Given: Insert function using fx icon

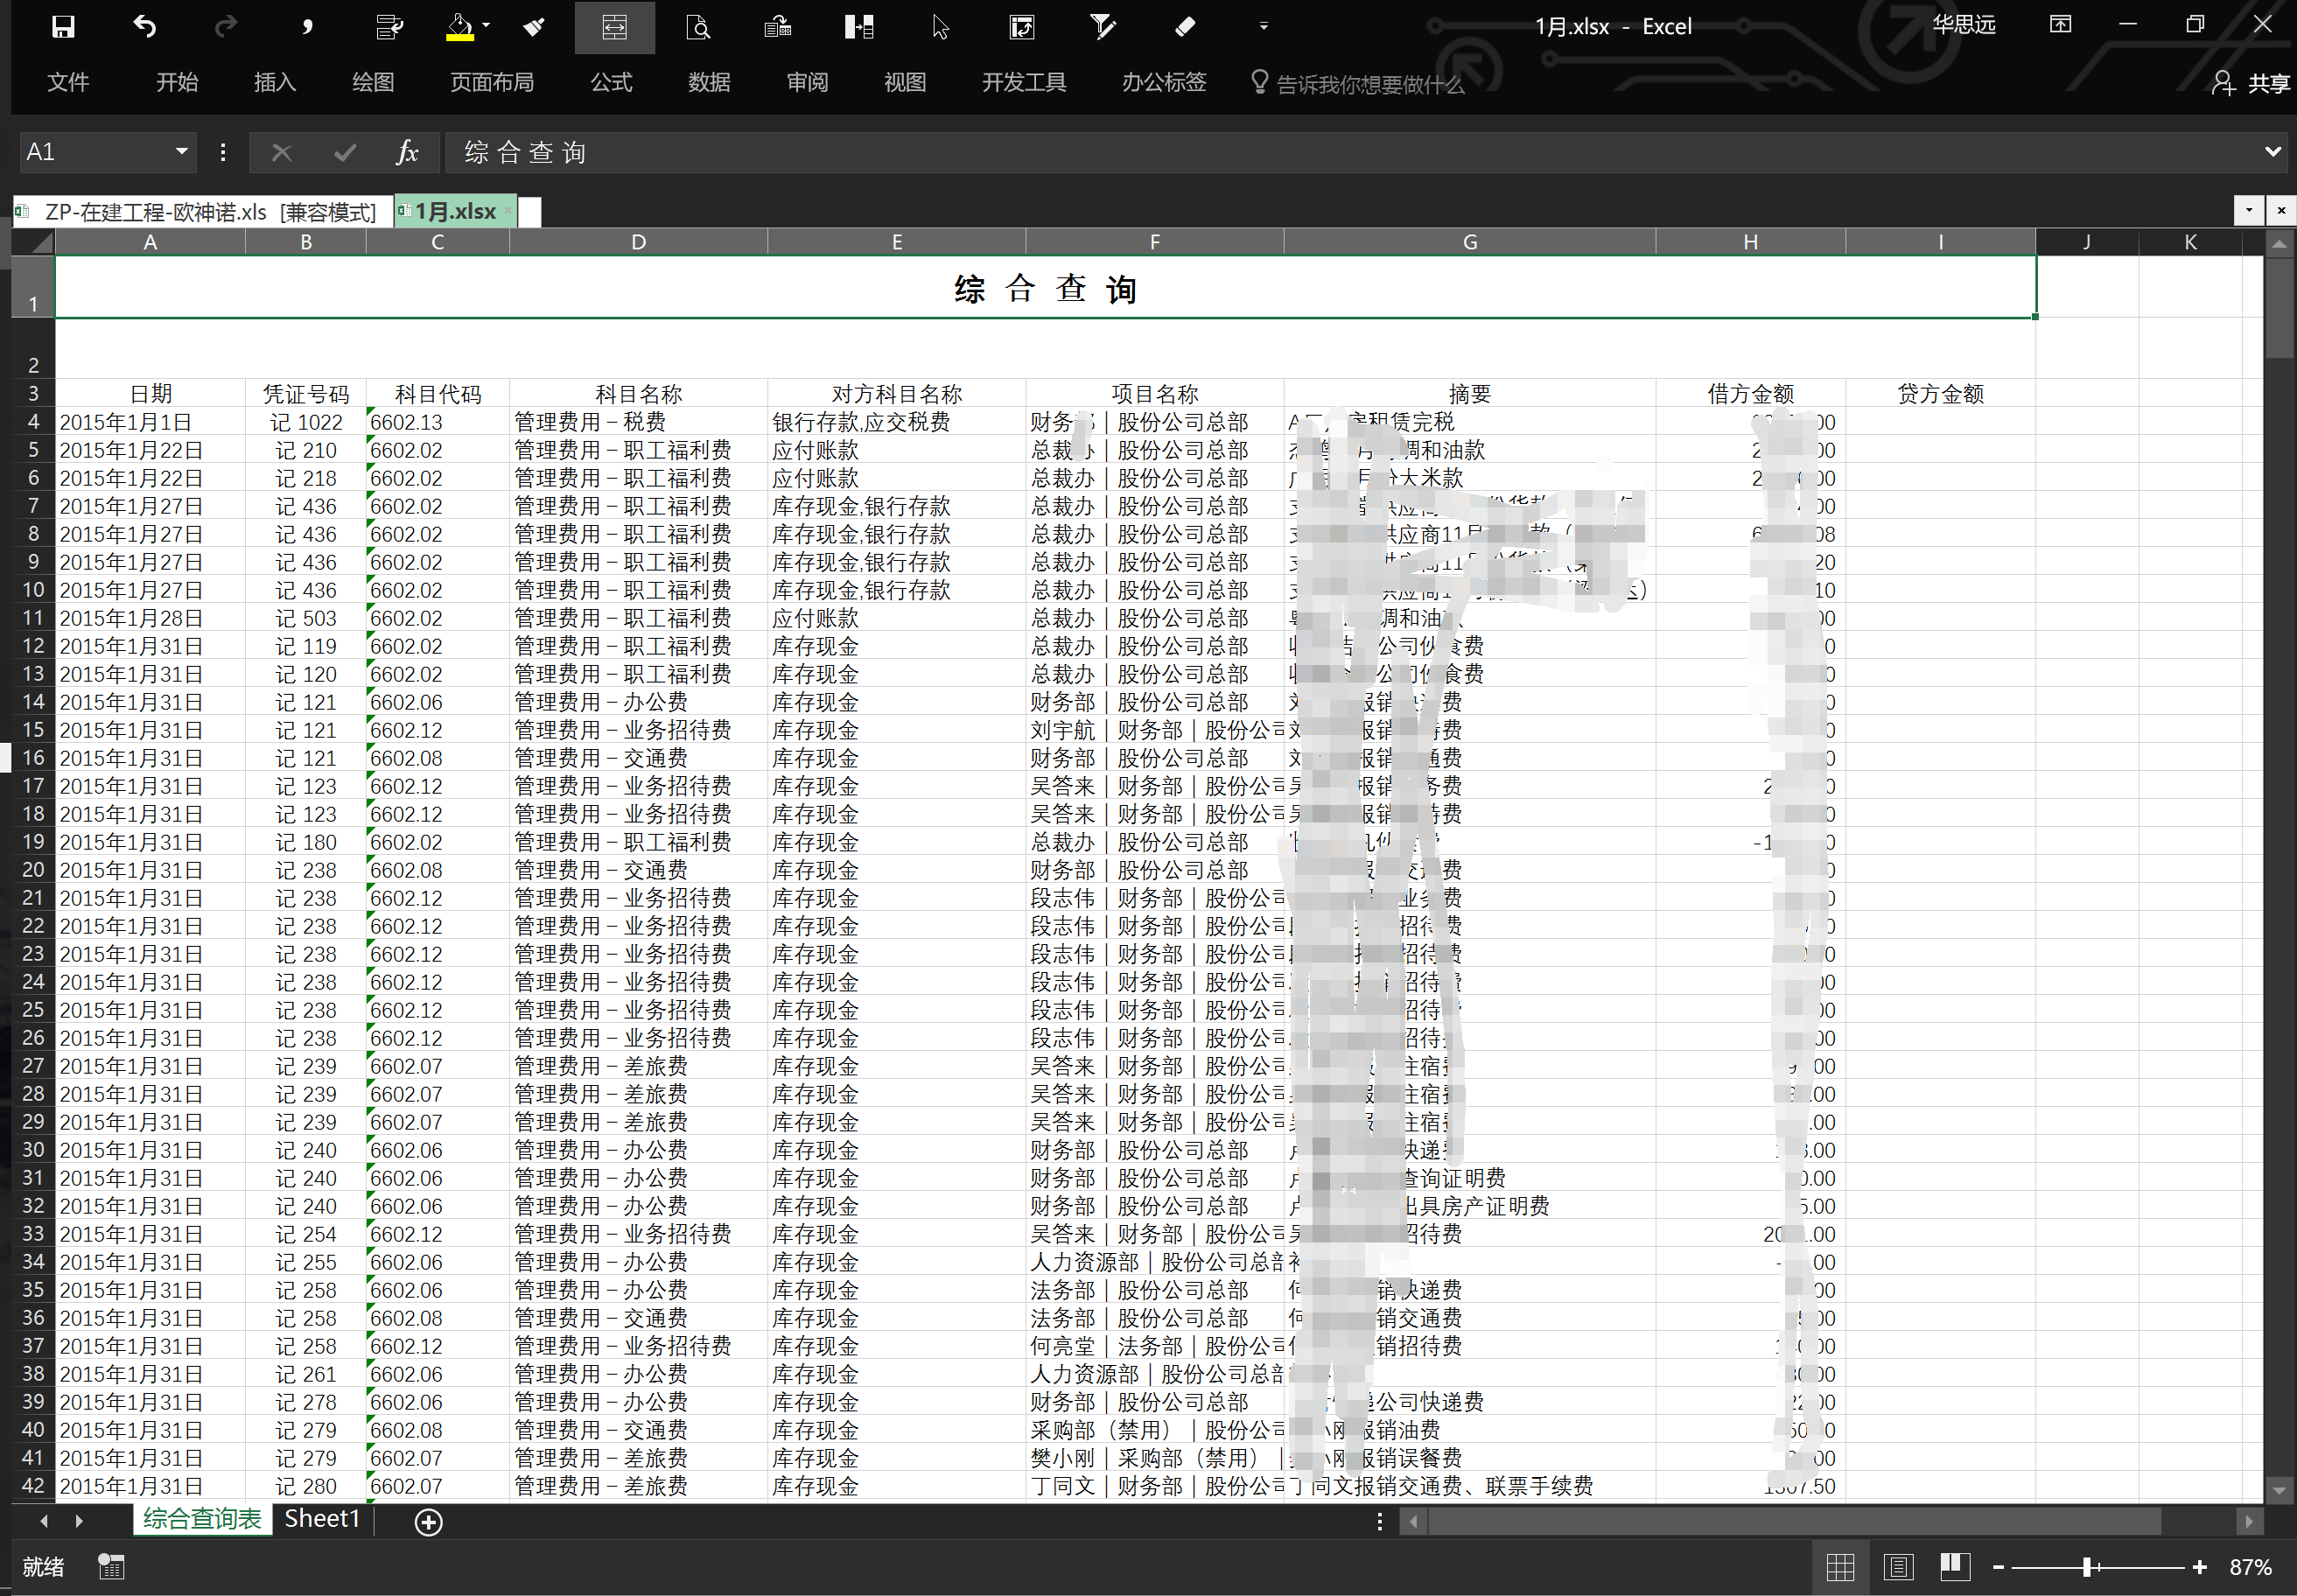Looking at the screenshot, I should click(406, 152).
